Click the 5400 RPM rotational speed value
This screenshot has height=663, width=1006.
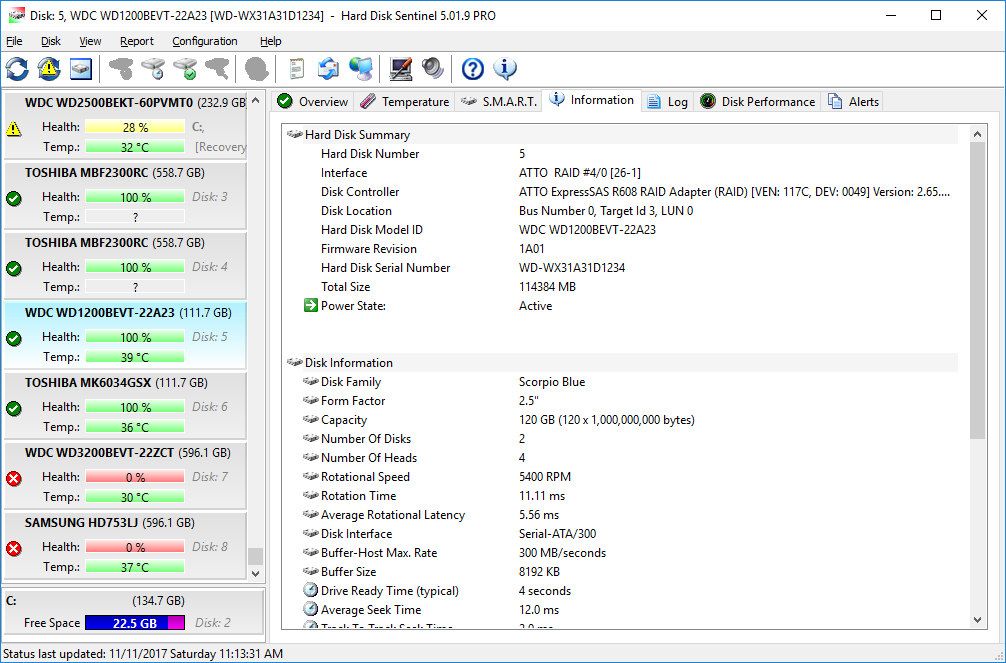(x=545, y=477)
